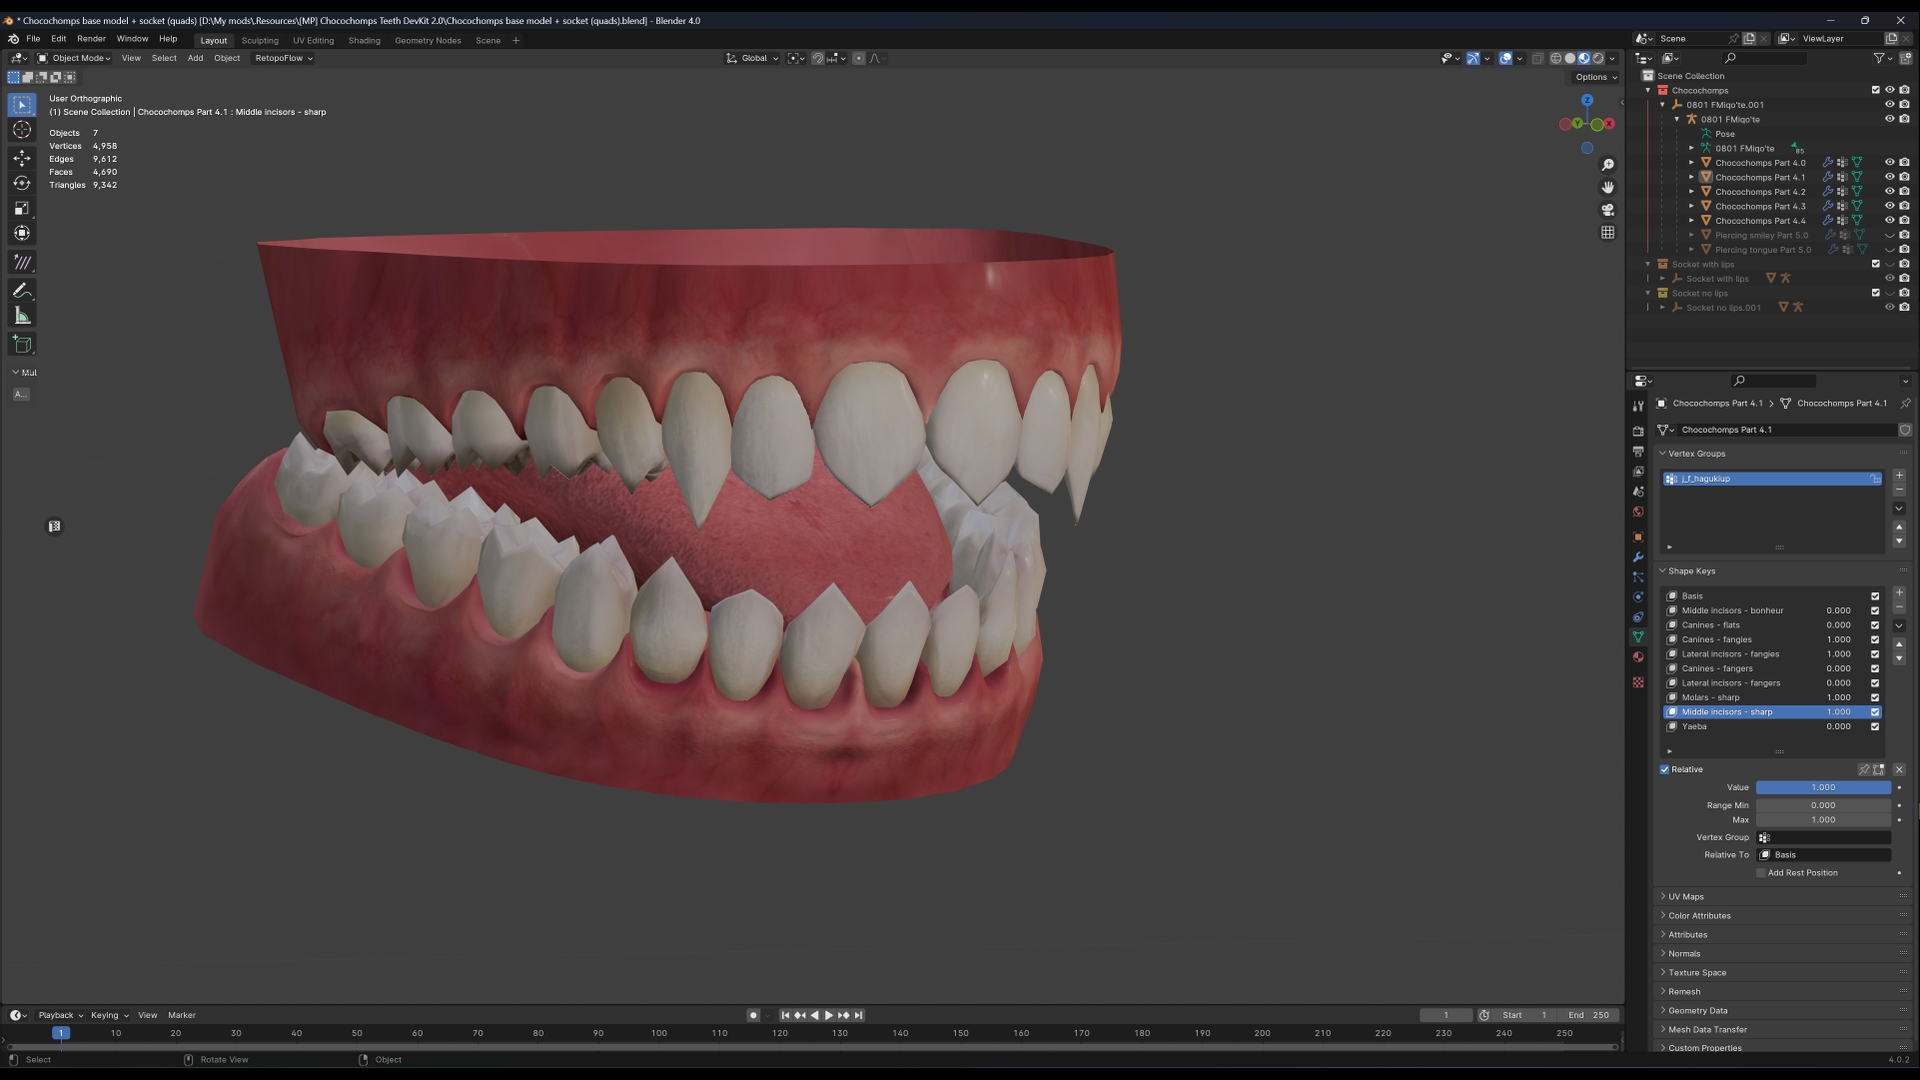Viewport: 1920px width, 1080px height.
Task: Uncheck Canines - fangies shape key checkbox
Action: (x=1875, y=640)
